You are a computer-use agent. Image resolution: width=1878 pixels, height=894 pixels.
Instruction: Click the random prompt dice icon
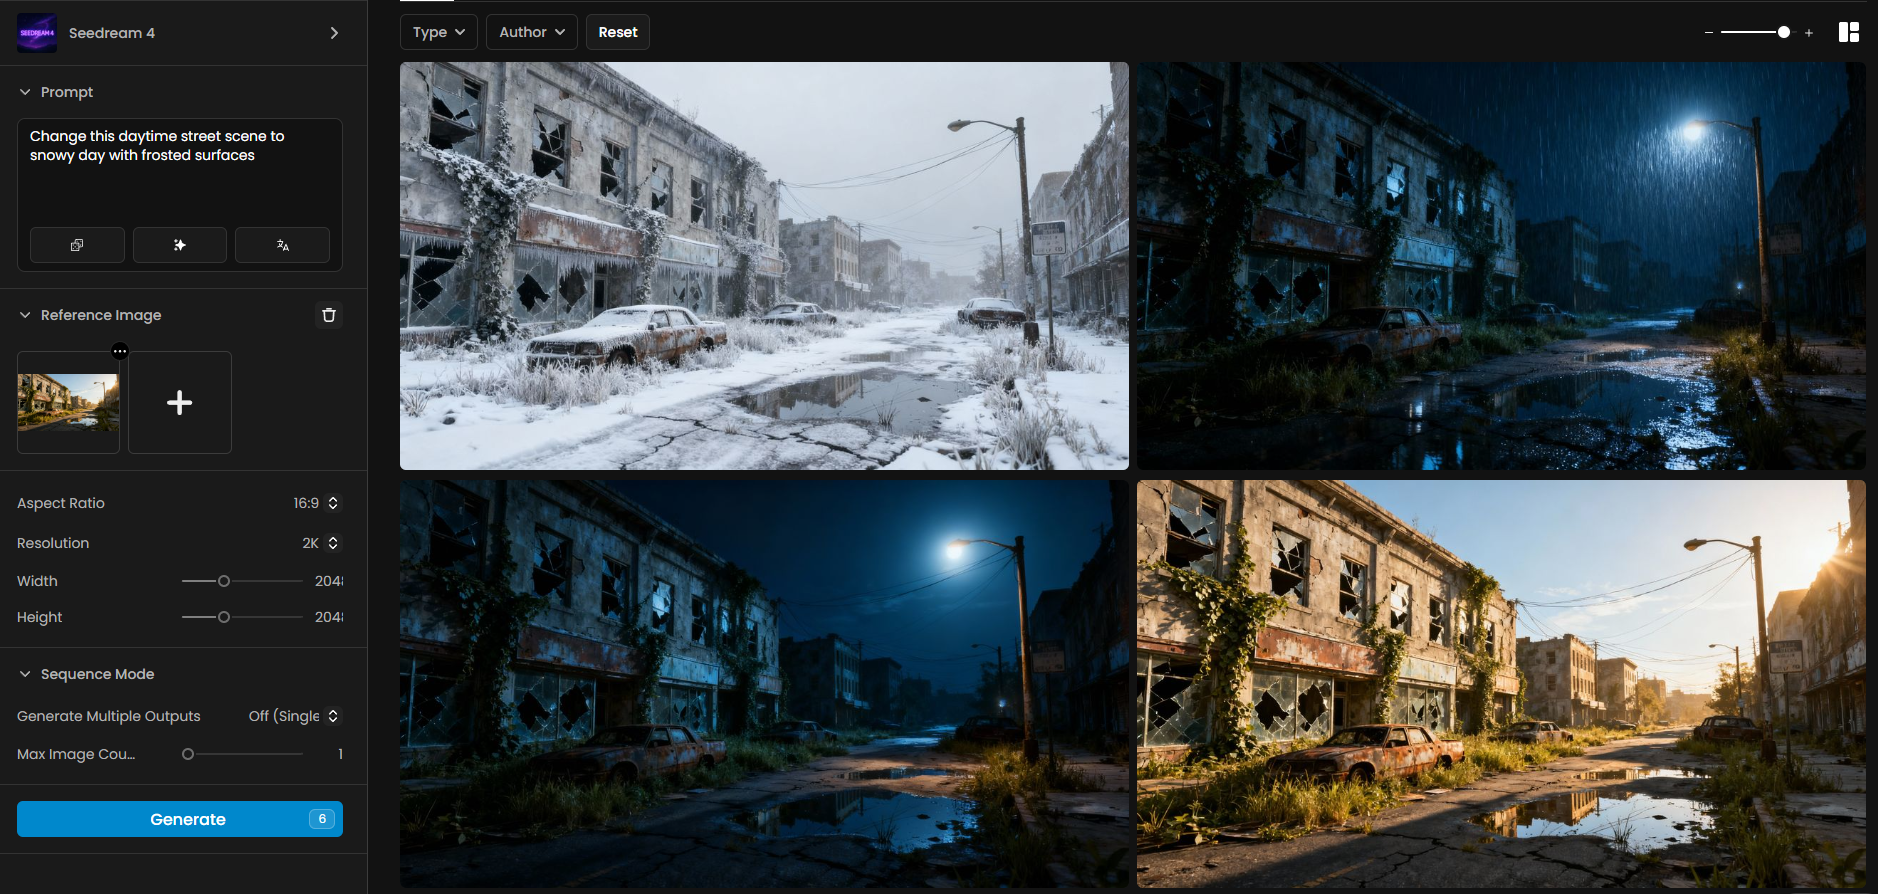(x=77, y=245)
